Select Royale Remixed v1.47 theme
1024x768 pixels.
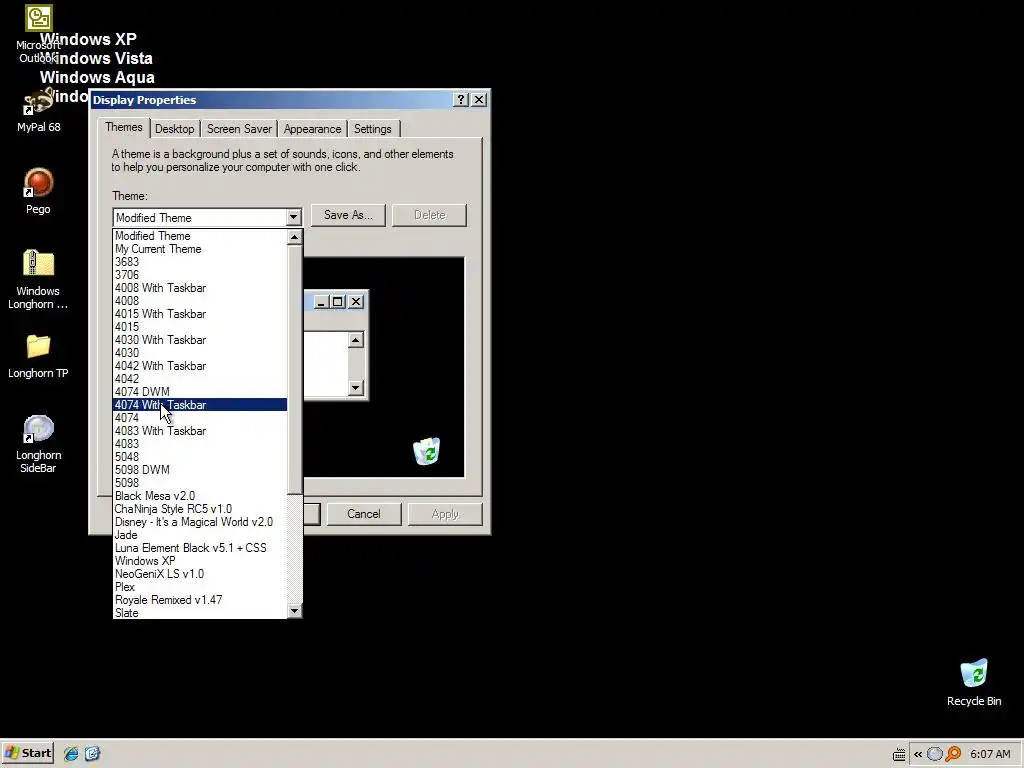coord(200,600)
